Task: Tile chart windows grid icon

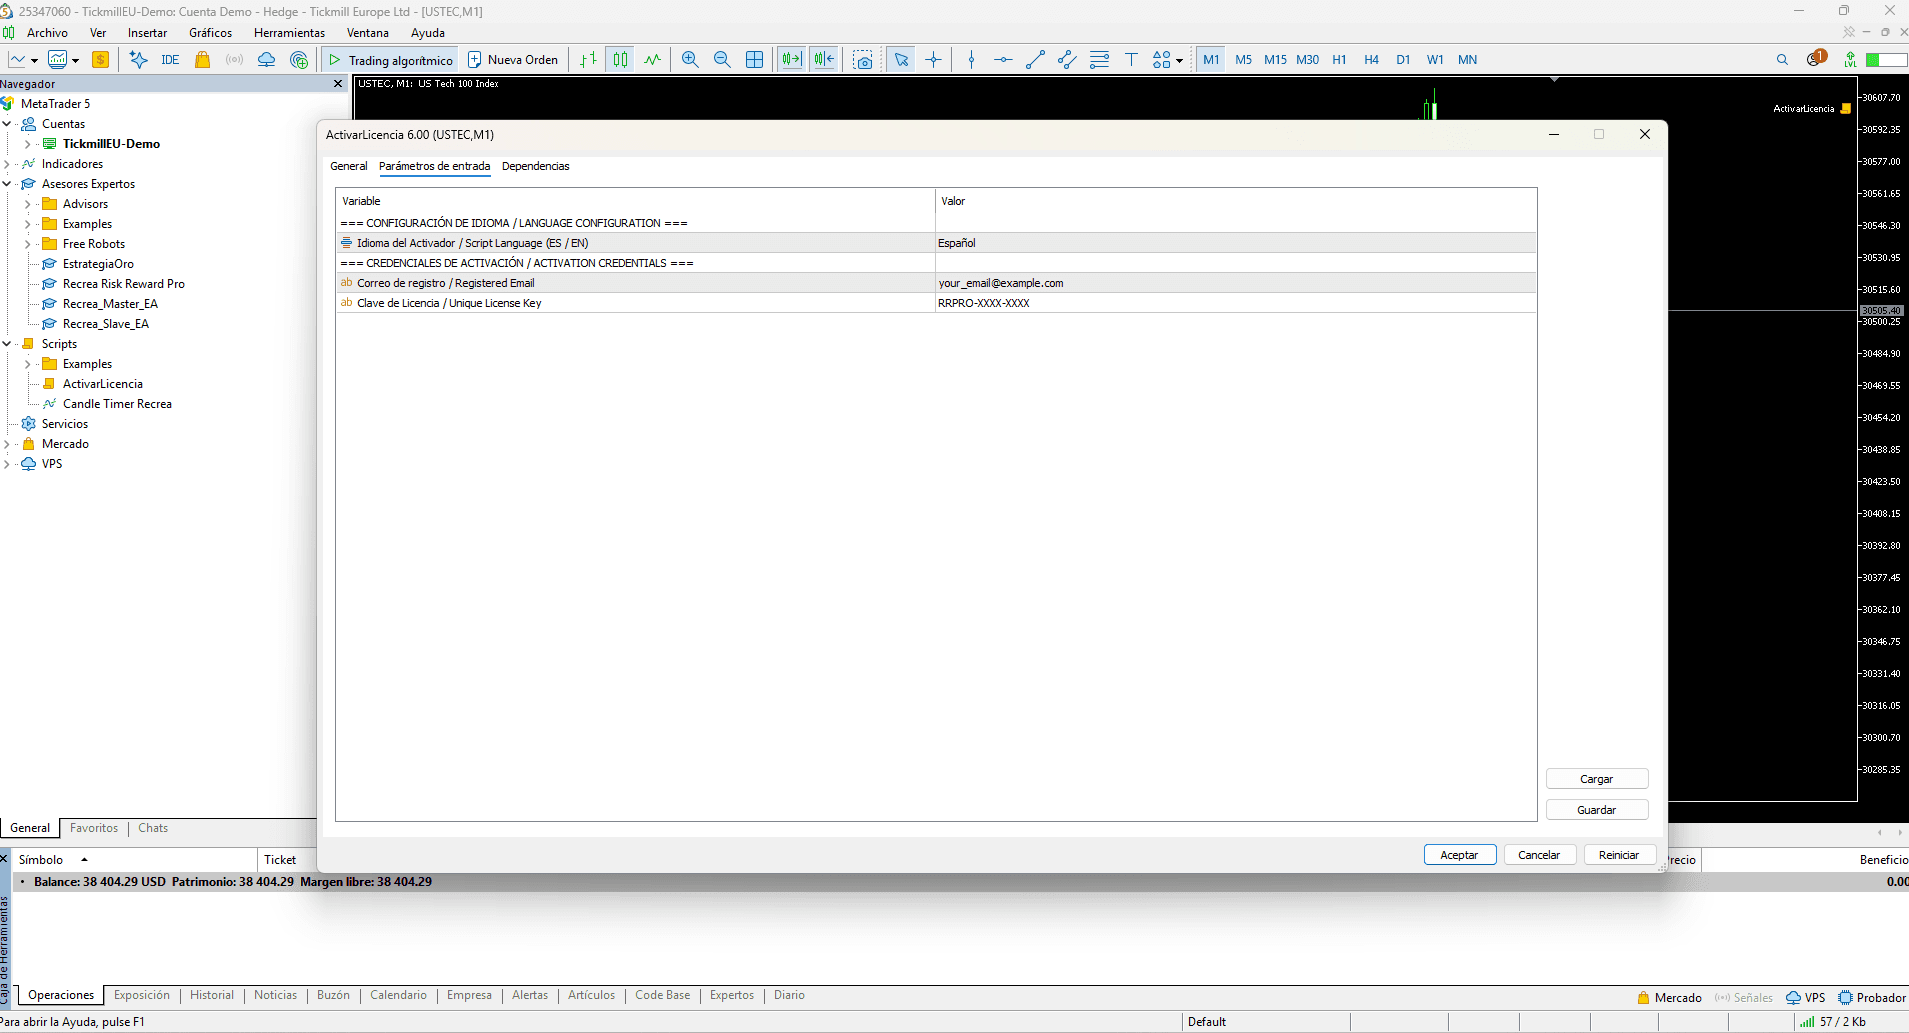Action: click(755, 60)
